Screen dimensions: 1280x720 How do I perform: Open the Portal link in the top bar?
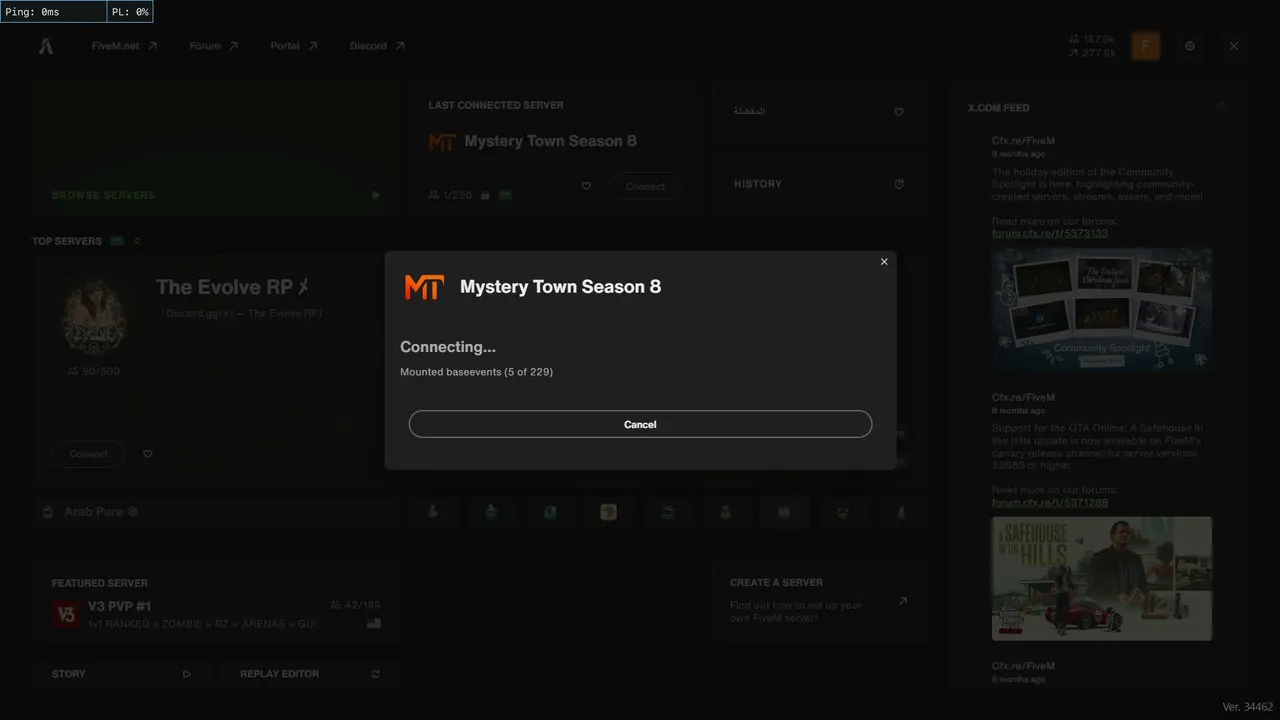click(294, 46)
